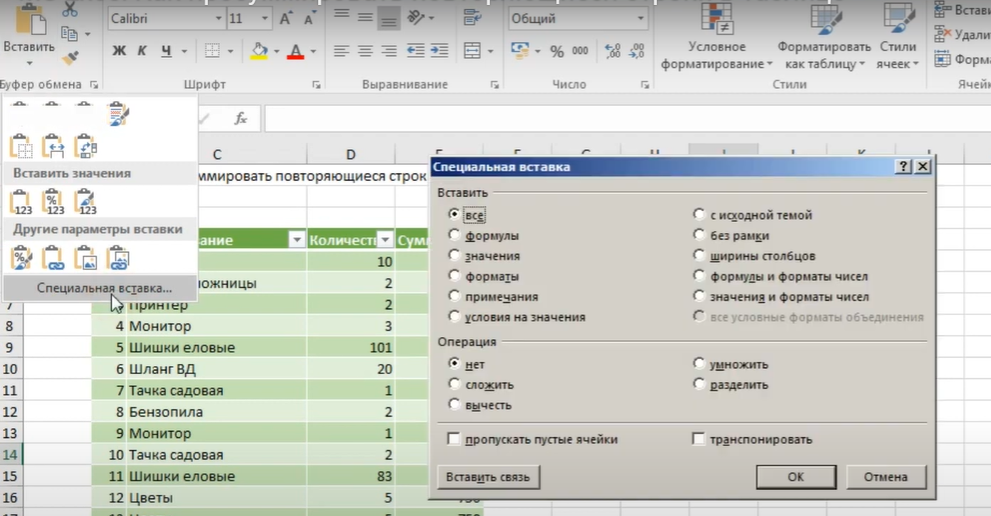
Task: Click the Format Painter brush icon
Action: pyautogui.click(x=70, y=59)
